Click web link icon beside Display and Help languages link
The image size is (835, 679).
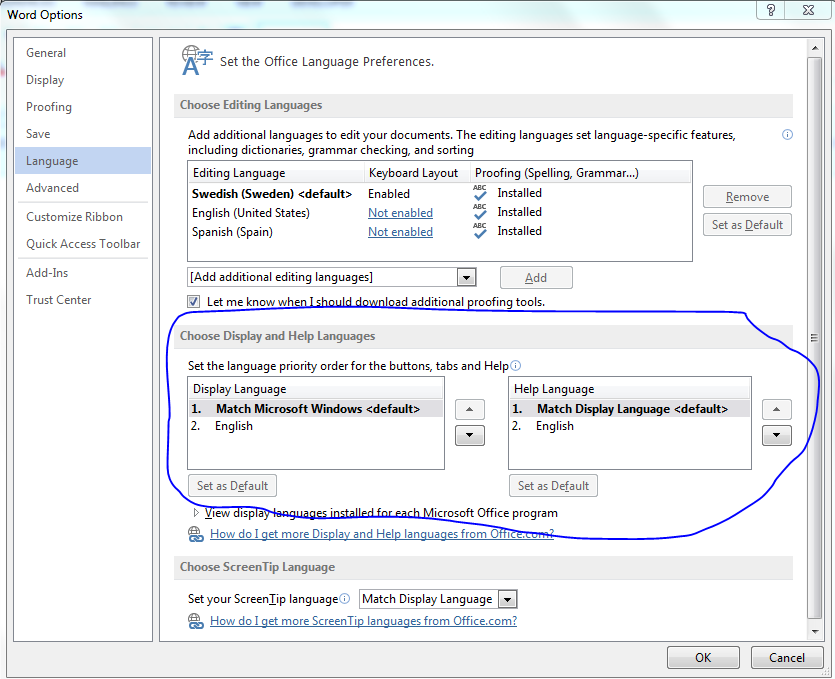tap(196, 534)
